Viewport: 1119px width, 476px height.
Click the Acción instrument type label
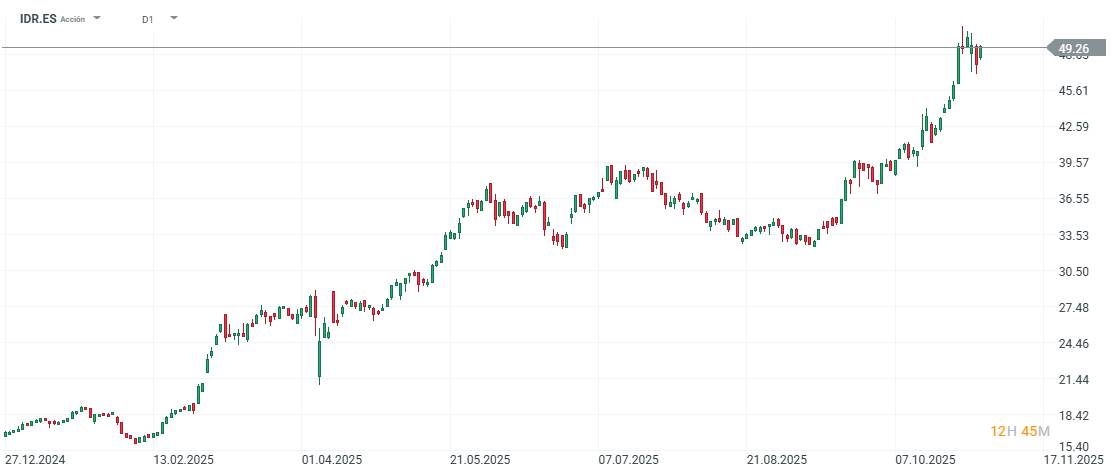point(73,19)
